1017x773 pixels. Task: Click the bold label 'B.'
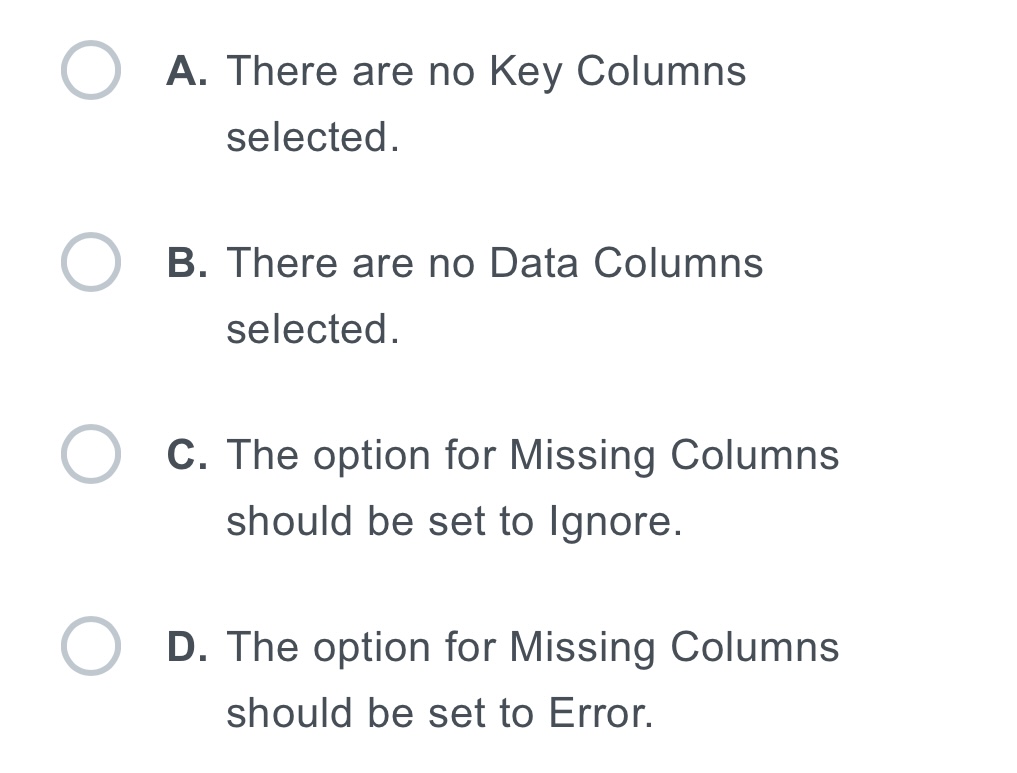coord(188,262)
